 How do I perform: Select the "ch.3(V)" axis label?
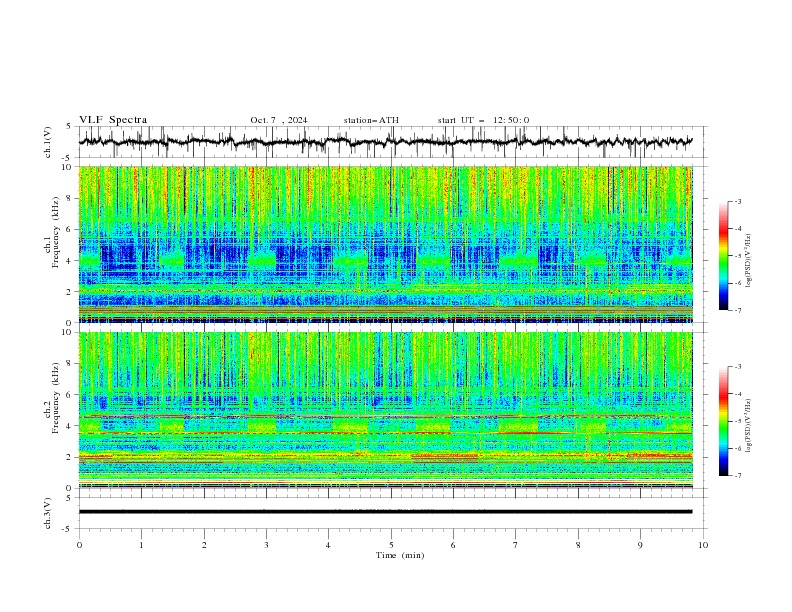click(x=48, y=513)
